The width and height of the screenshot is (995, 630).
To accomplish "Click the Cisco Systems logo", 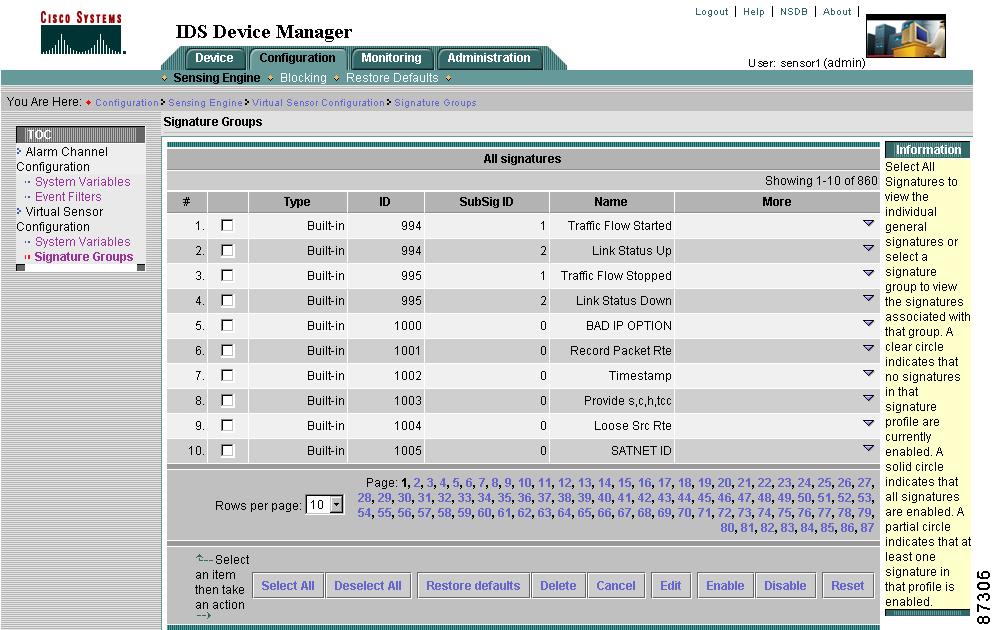I will 81,32.
